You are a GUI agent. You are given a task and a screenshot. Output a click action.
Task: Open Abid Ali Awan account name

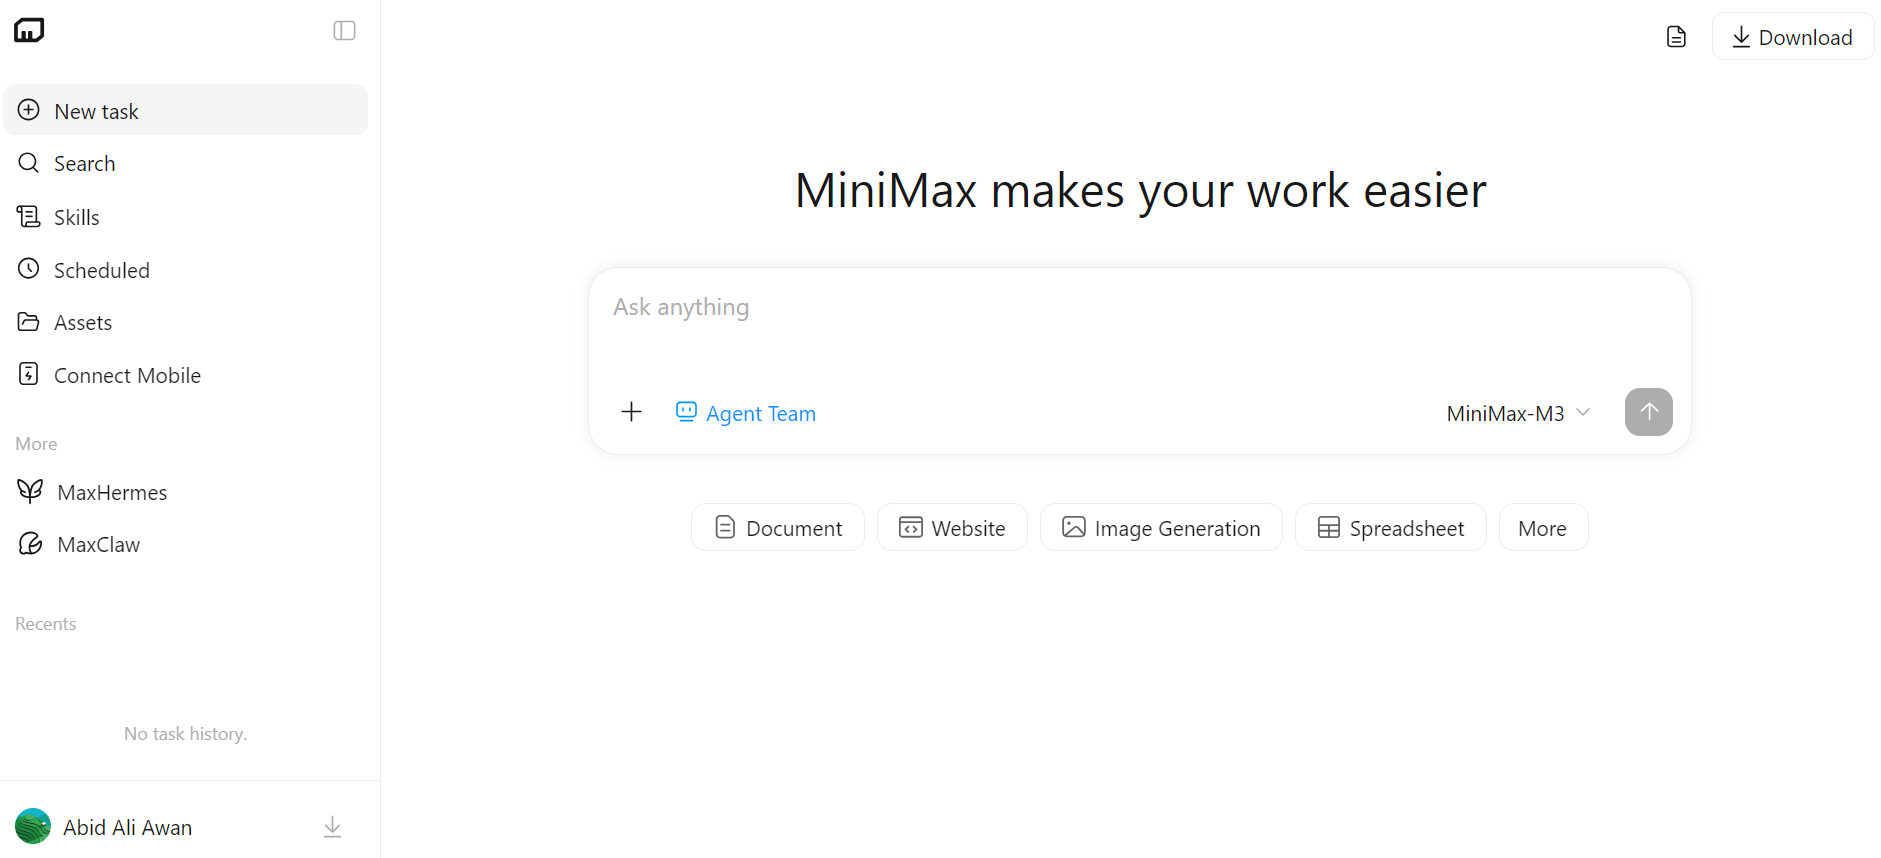(127, 827)
